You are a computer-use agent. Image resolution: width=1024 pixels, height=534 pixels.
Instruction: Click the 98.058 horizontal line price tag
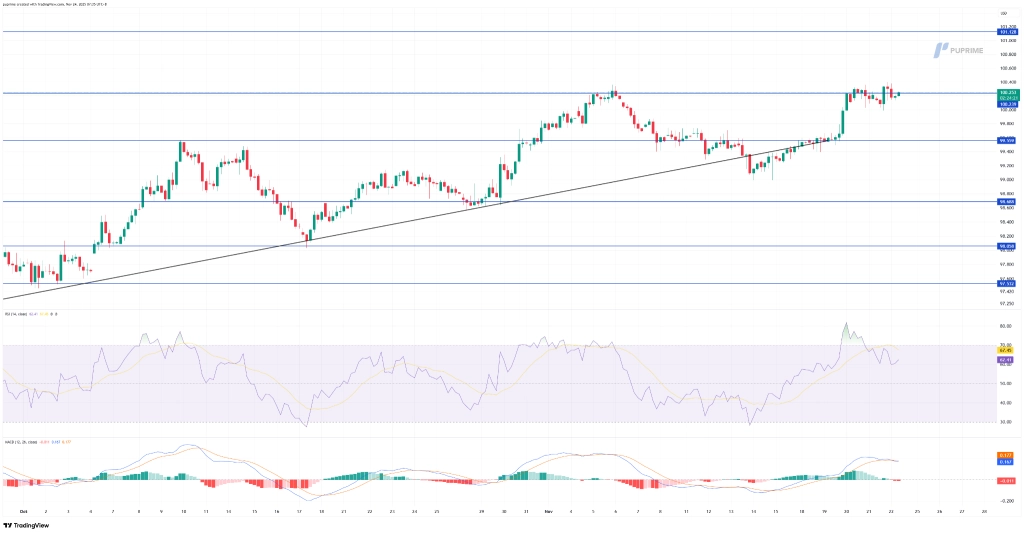click(x=1007, y=245)
